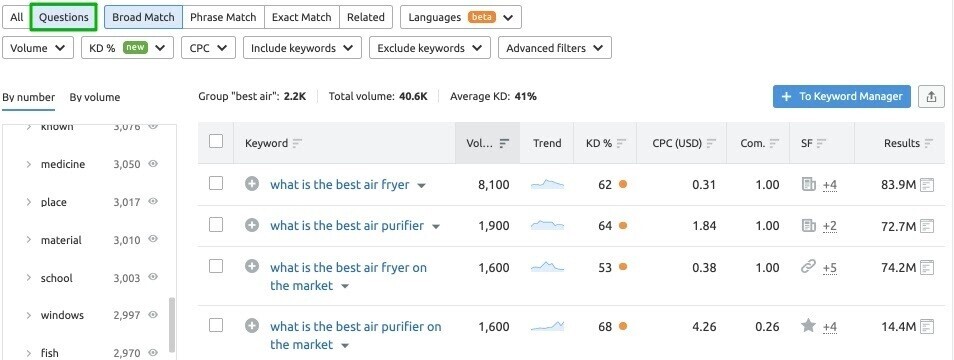This screenshot has width=954, height=360.
Task: Check 'best air fryer on the market' row
Action: [x=216, y=266]
